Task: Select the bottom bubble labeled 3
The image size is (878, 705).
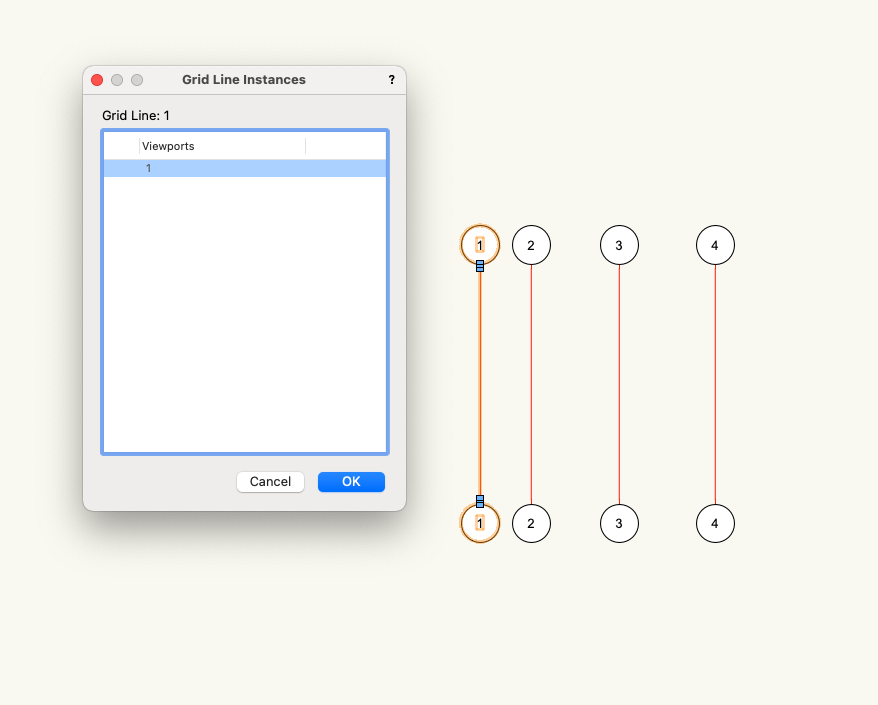Action: click(x=619, y=523)
